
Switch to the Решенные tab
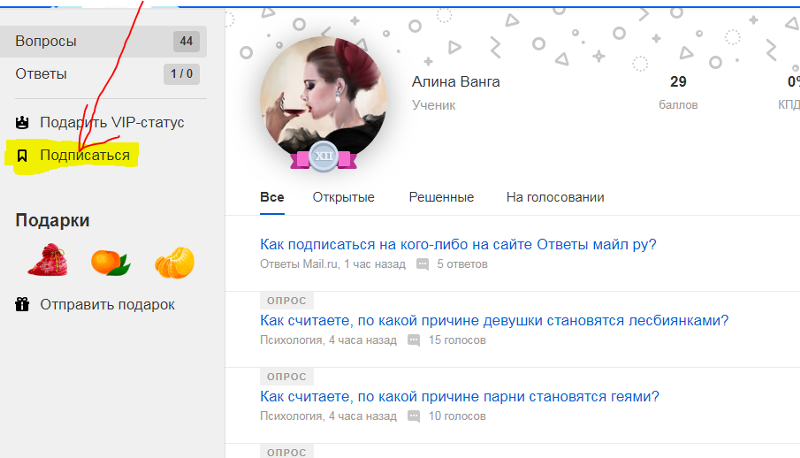pos(441,197)
